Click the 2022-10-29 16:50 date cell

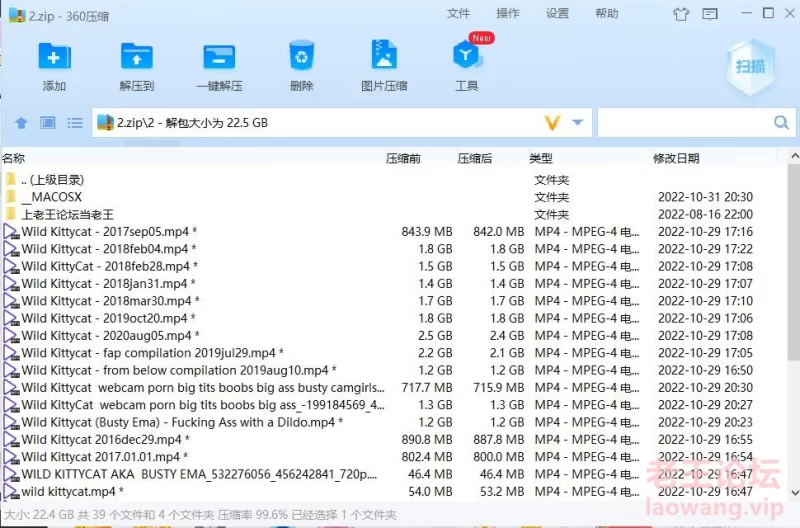tap(706, 370)
